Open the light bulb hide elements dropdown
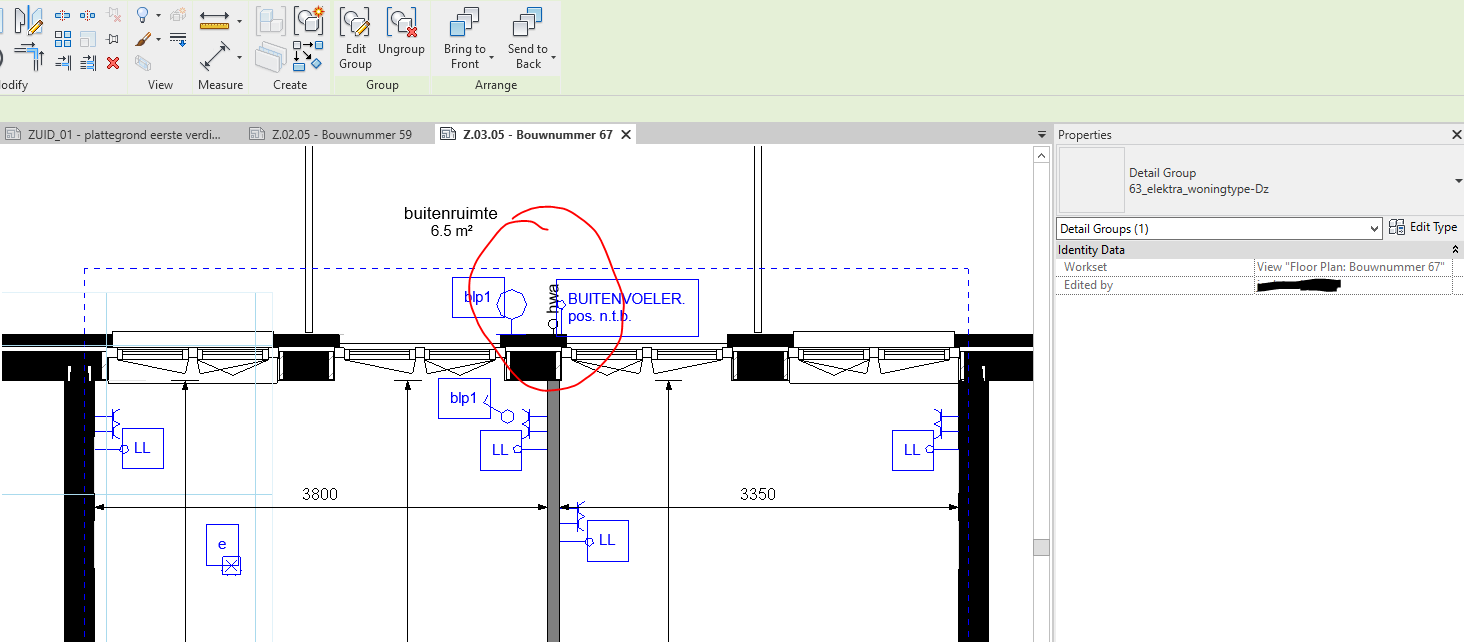The image size is (1464, 642). (x=158, y=15)
